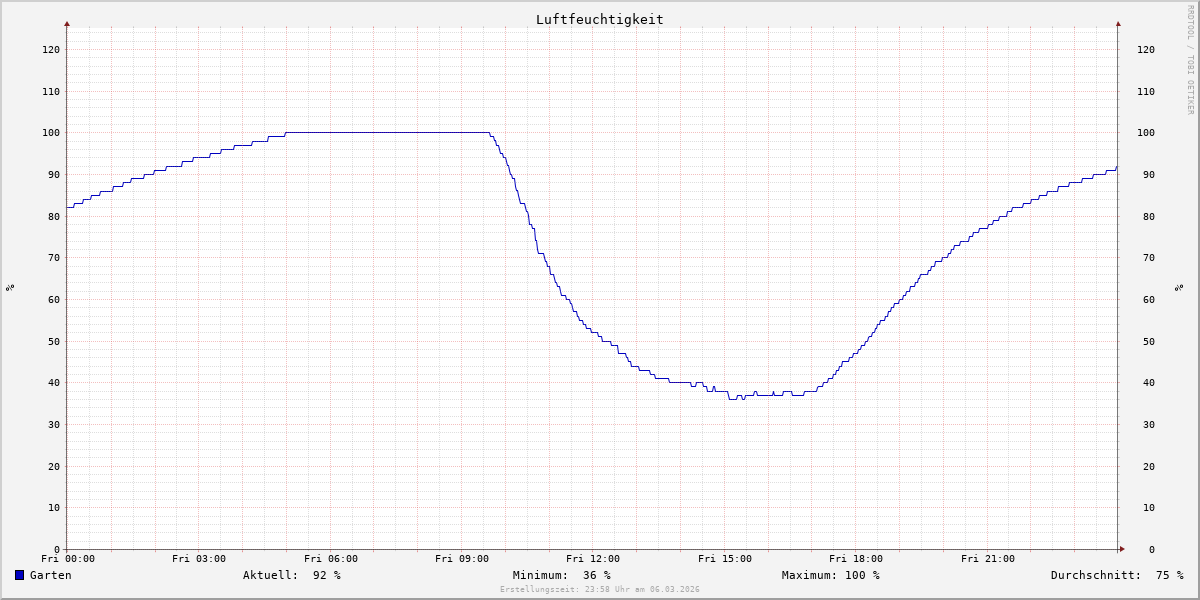Click the 70 label on the left axis
Image resolution: width=1200 pixels, height=600 pixels.
point(54,257)
